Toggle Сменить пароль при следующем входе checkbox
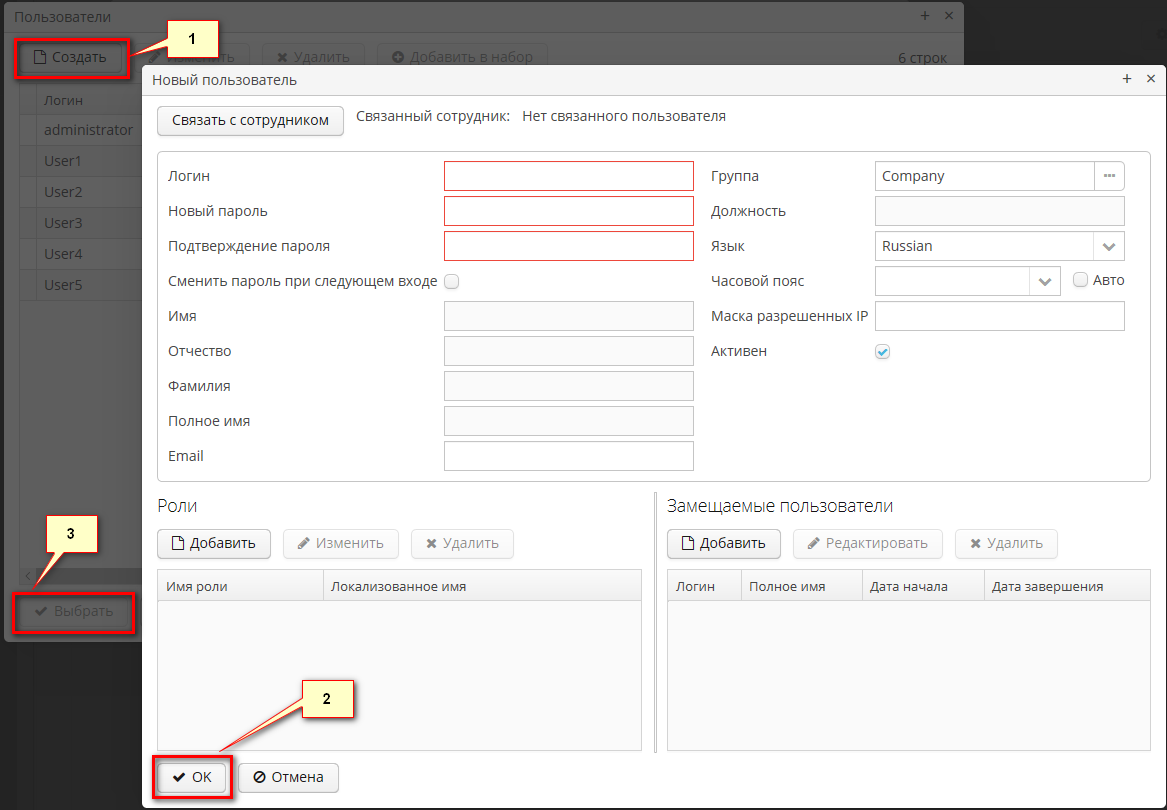 click(x=451, y=282)
